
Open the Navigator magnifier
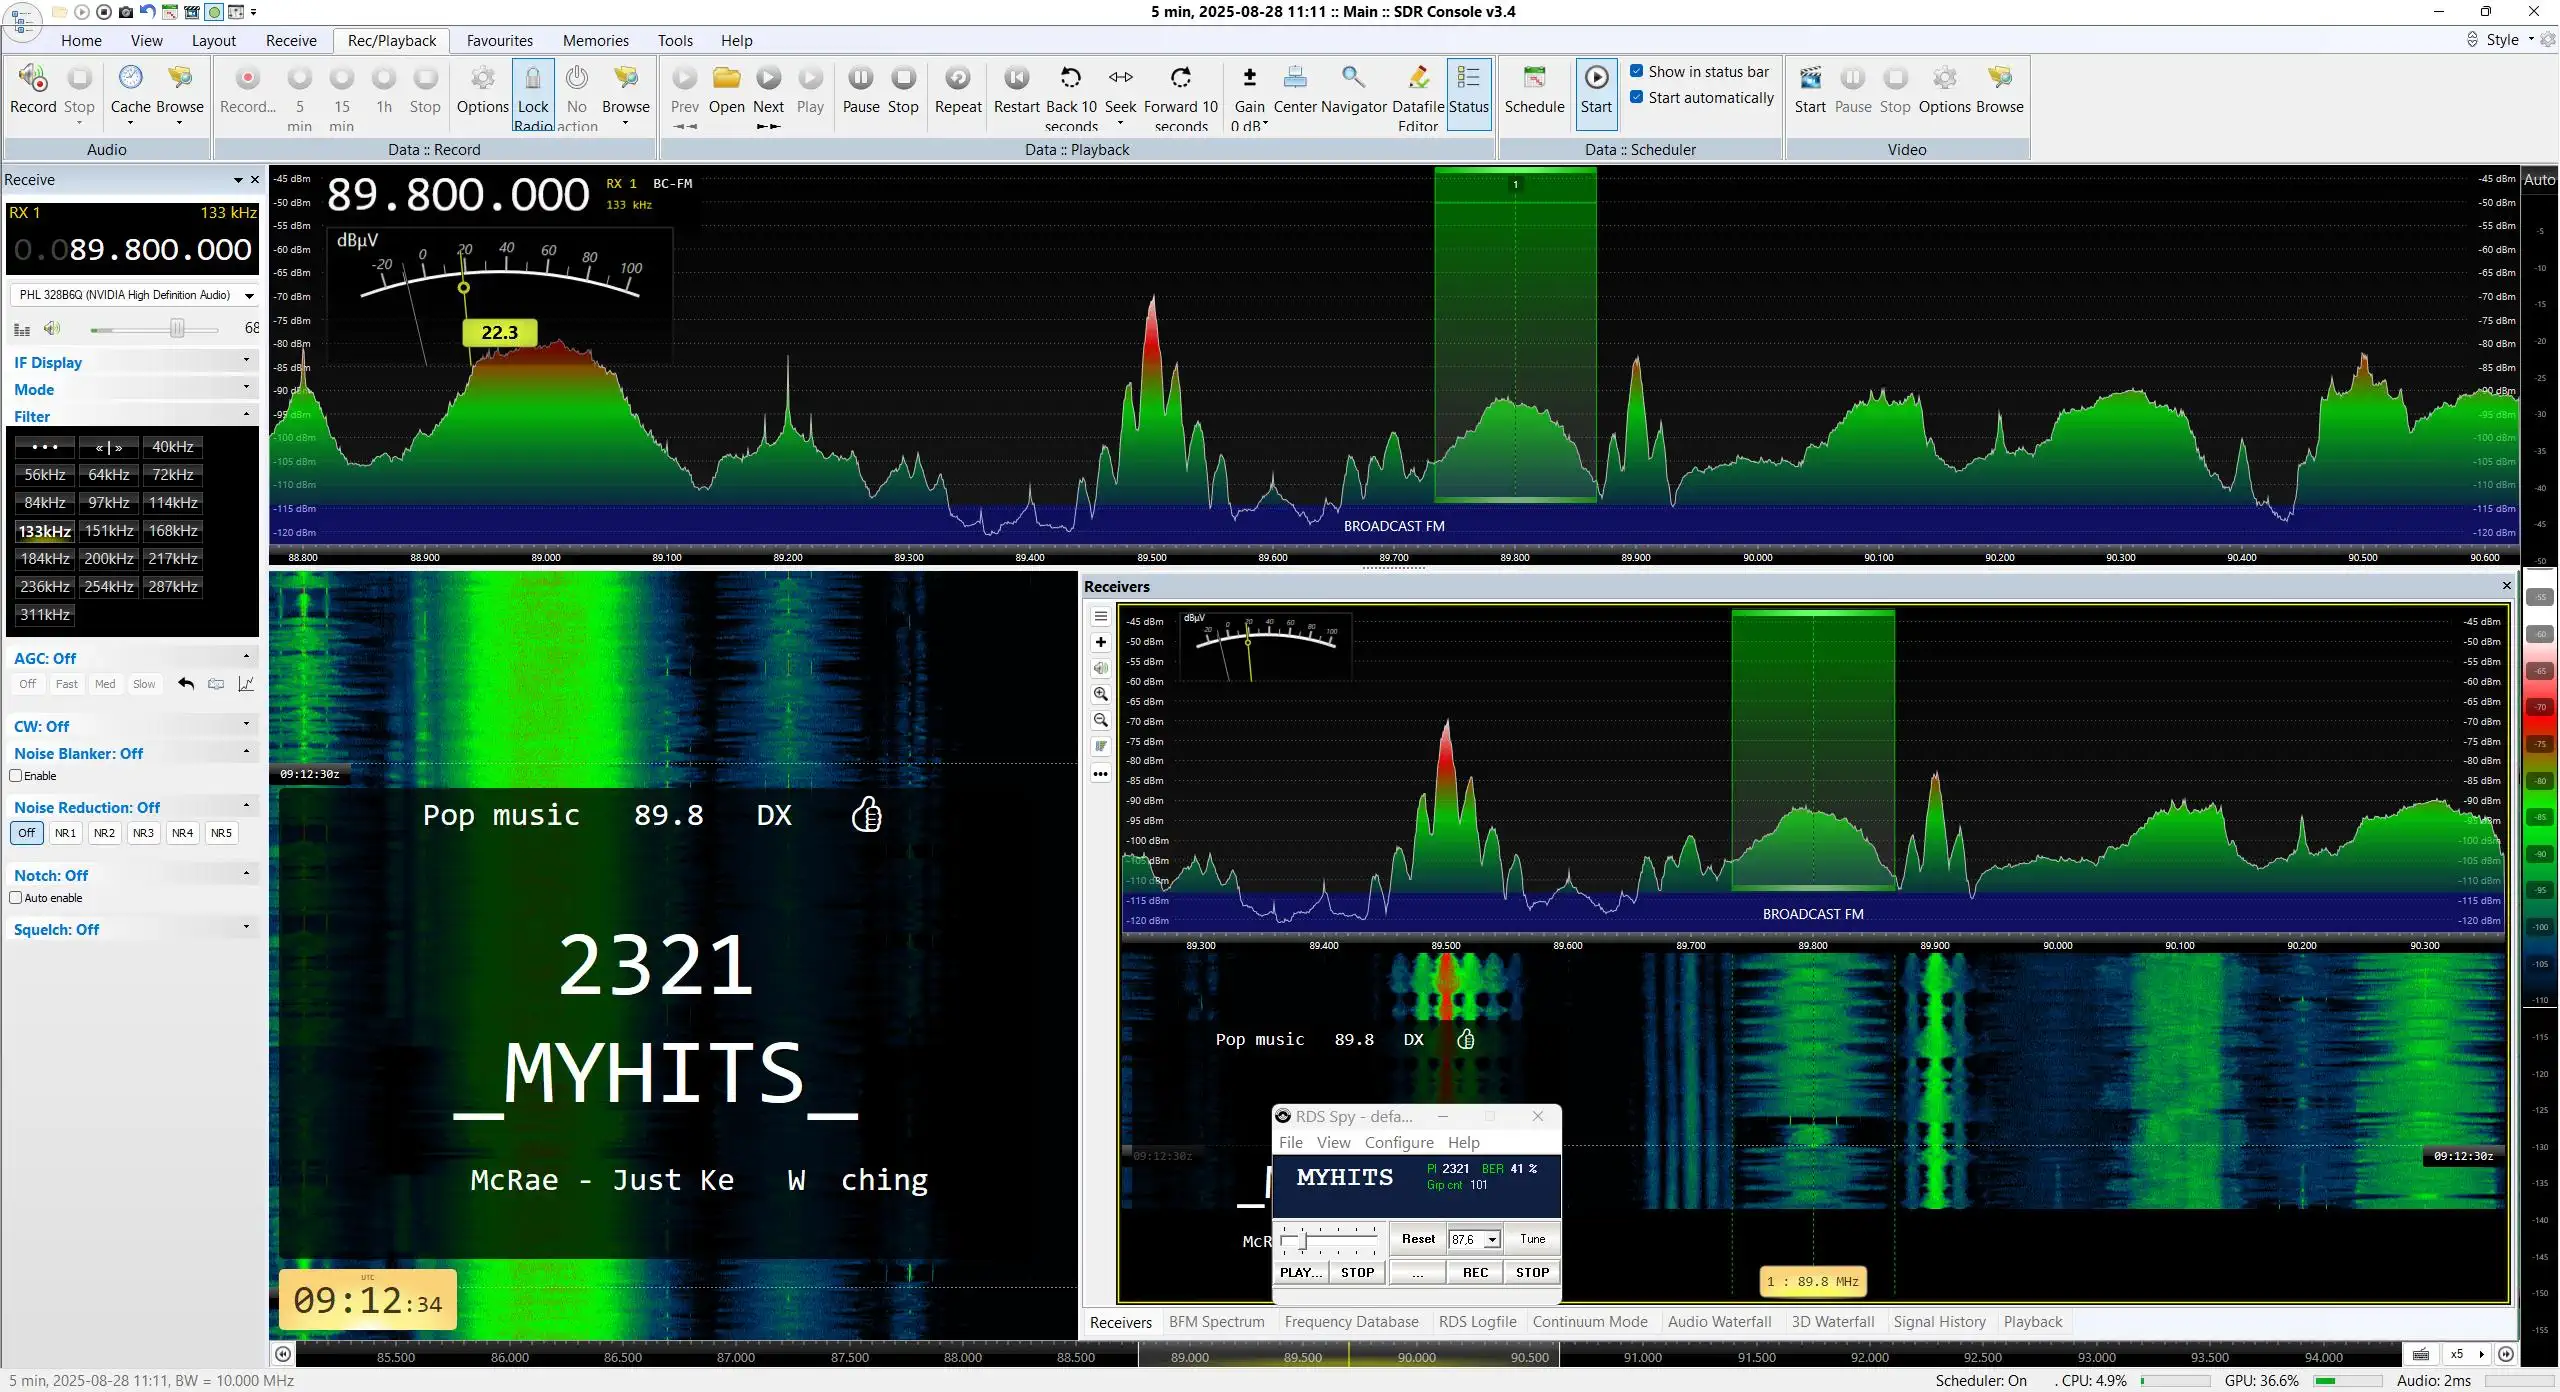point(1353,78)
